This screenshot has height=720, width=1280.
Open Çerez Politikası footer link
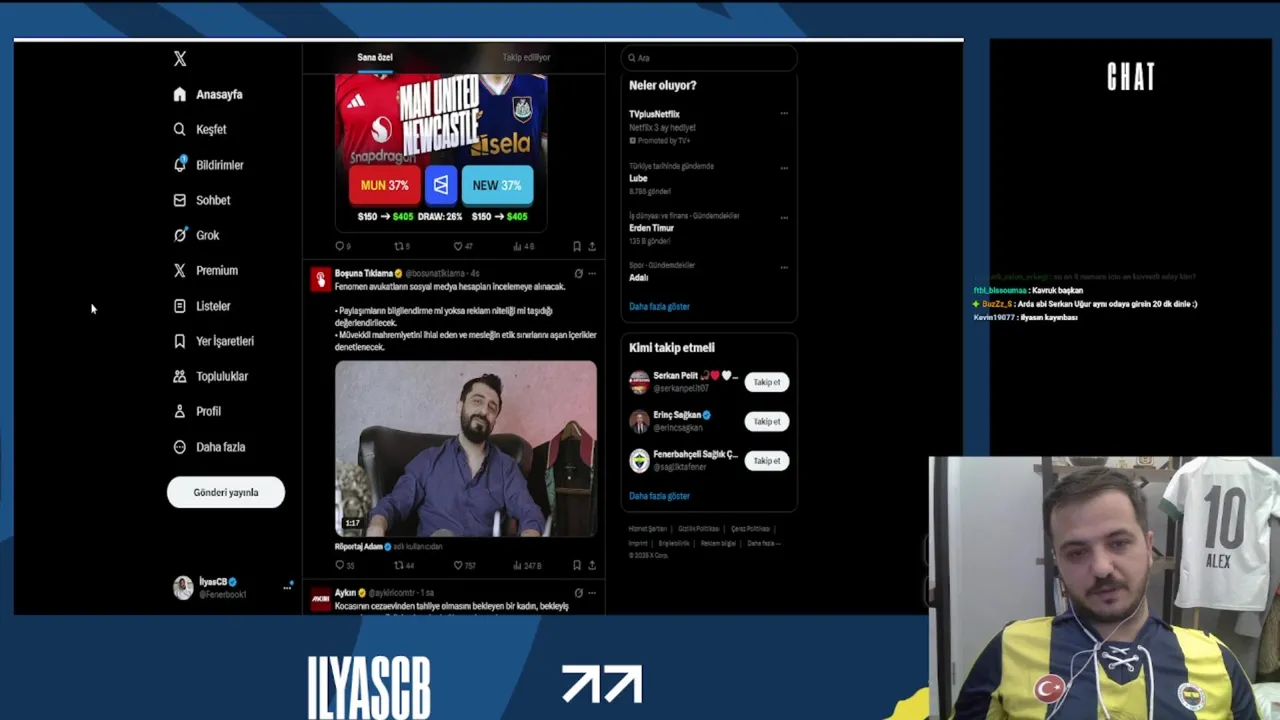click(x=750, y=529)
